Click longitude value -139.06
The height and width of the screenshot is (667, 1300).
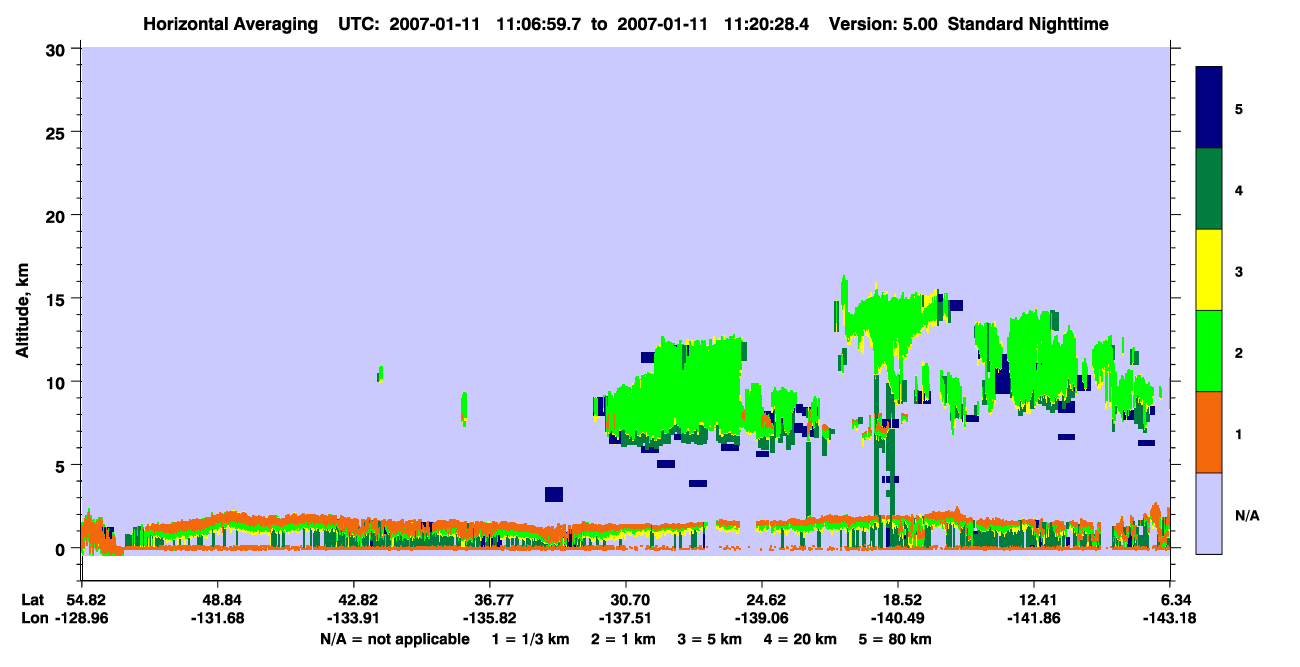coord(760,618)
